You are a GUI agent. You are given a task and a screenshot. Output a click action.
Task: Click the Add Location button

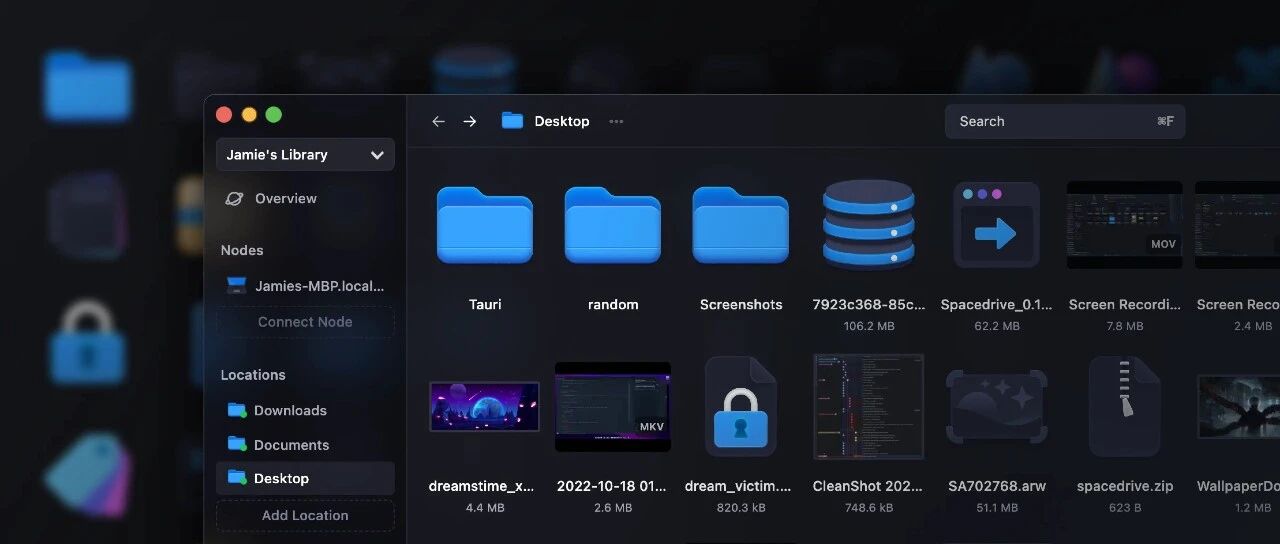point(305,515)
